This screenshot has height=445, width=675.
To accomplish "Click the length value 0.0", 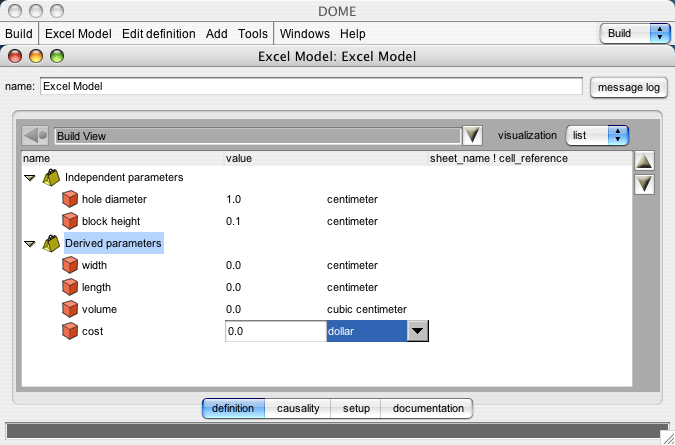I will point(233,287).
